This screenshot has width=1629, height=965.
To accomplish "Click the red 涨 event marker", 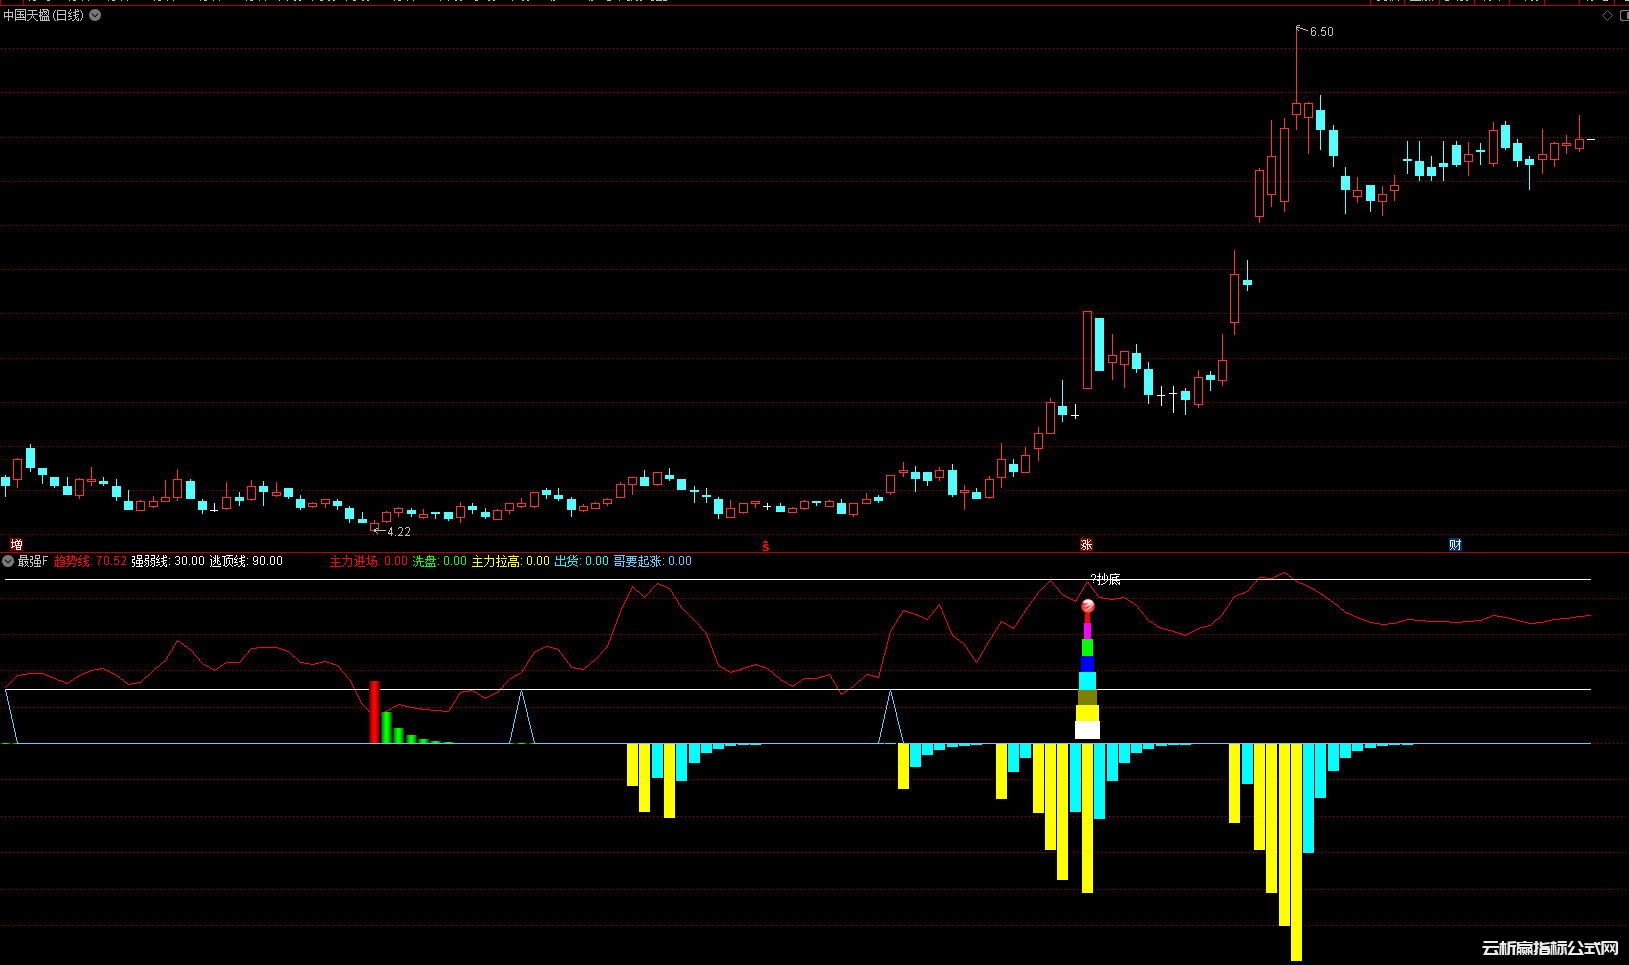I will [1086, 545].
